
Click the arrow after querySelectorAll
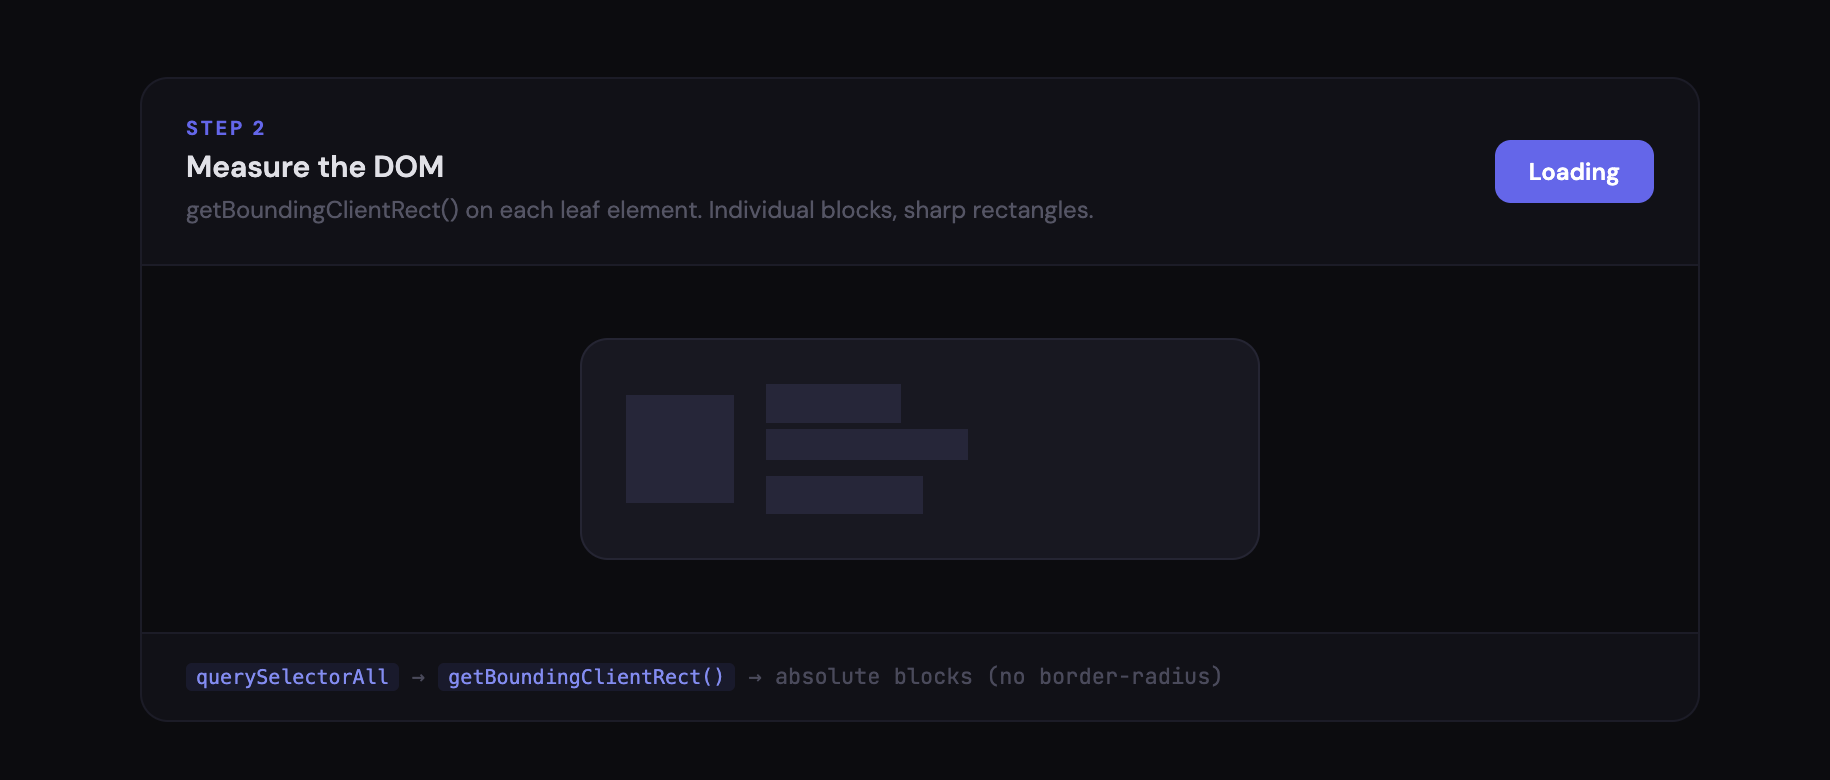pyautogui.click(x=418, y=678)
